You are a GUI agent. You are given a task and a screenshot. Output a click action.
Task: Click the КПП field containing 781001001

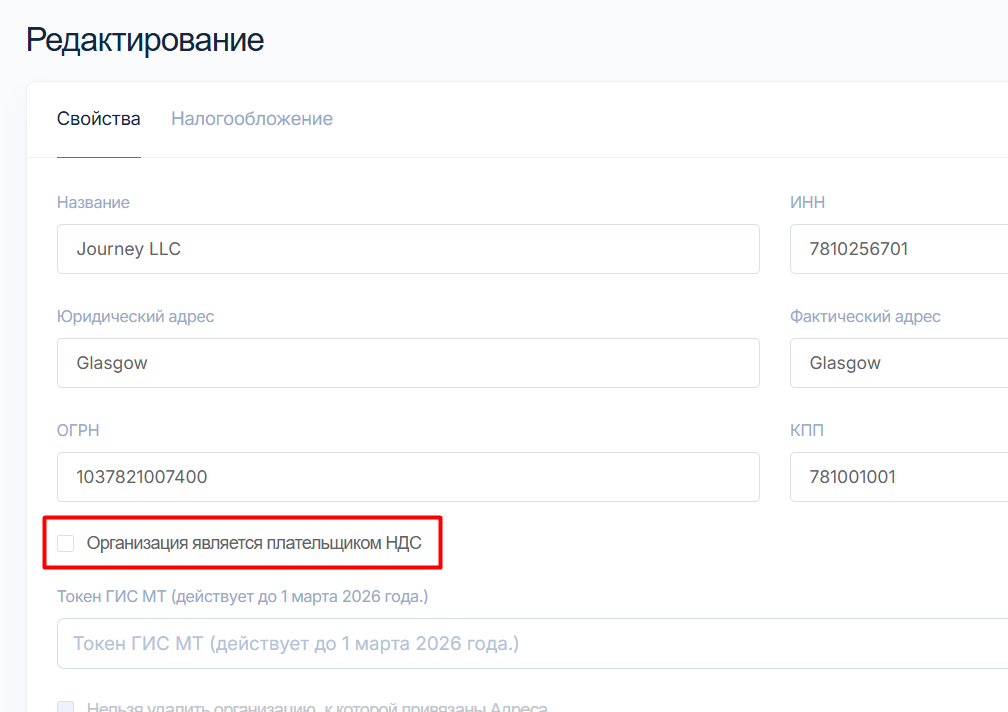click(x=898, y=477)
